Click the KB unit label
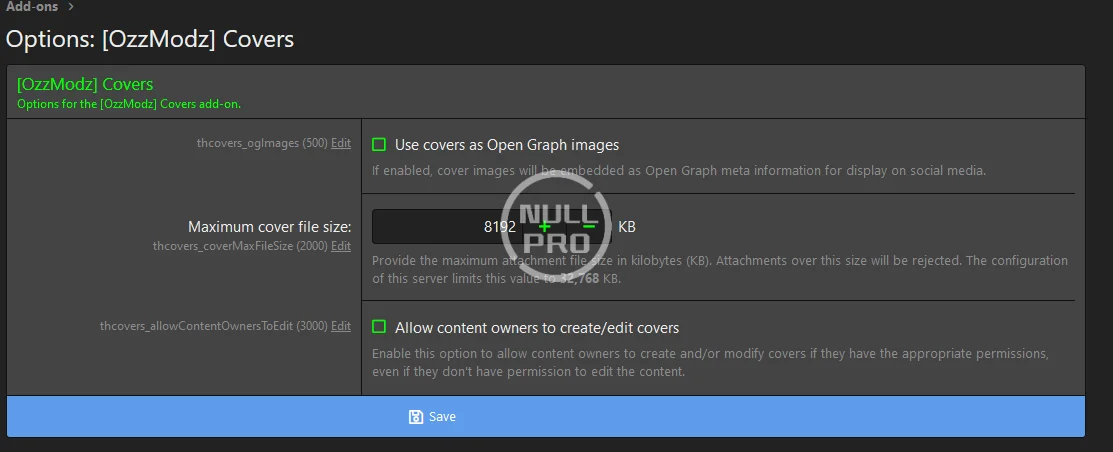This screenshot has height=452, width=1113. pyautogui.click(x=627, y=227)
